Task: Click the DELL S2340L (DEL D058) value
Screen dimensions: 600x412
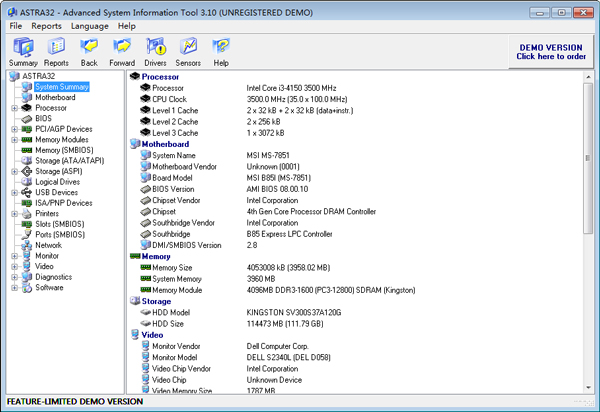Action: (x=289, y=357)
